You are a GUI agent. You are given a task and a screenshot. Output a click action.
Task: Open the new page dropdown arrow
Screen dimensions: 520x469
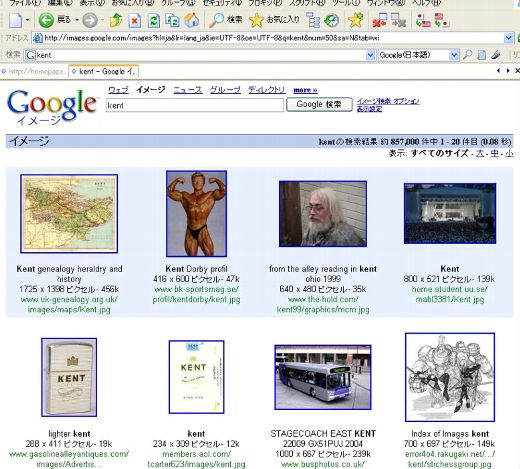[x=27, y=20]
